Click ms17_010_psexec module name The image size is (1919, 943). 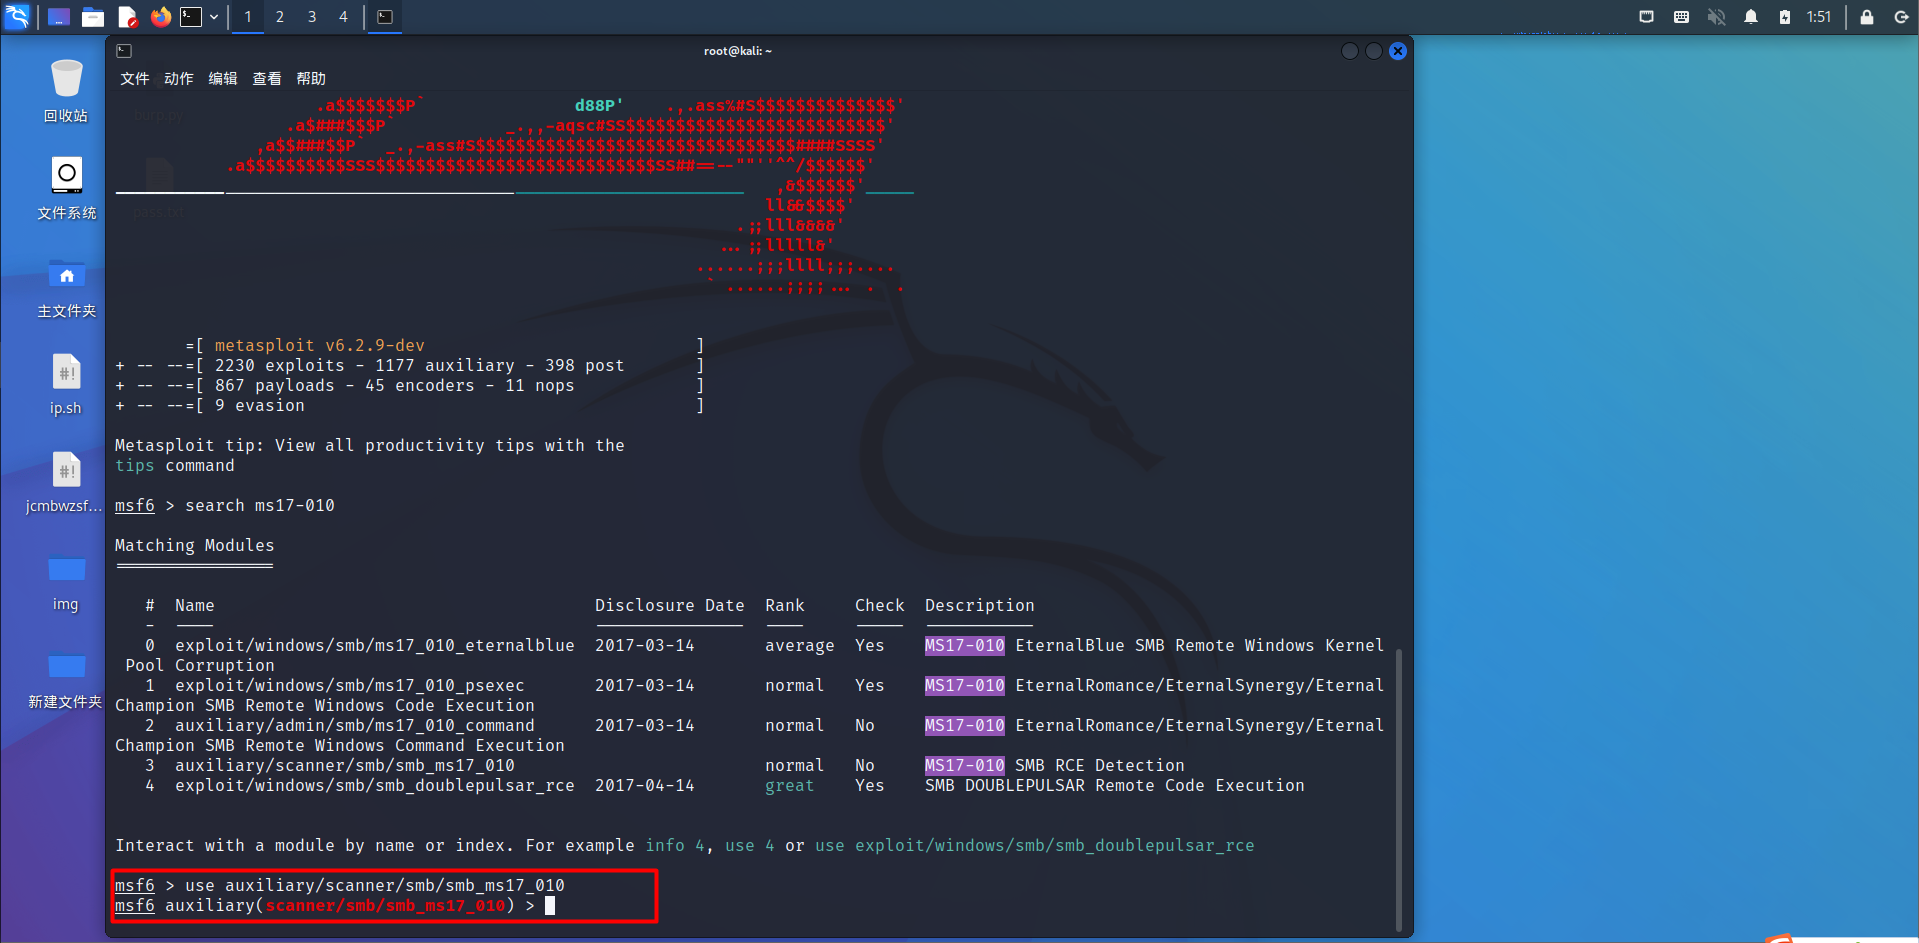(x=350, y=686)
